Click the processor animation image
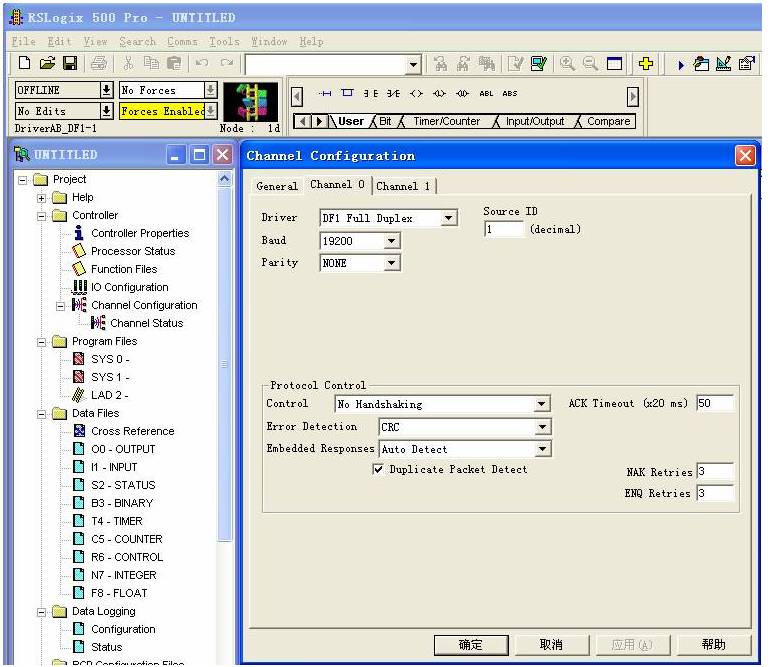 click(x=251, y=102)
